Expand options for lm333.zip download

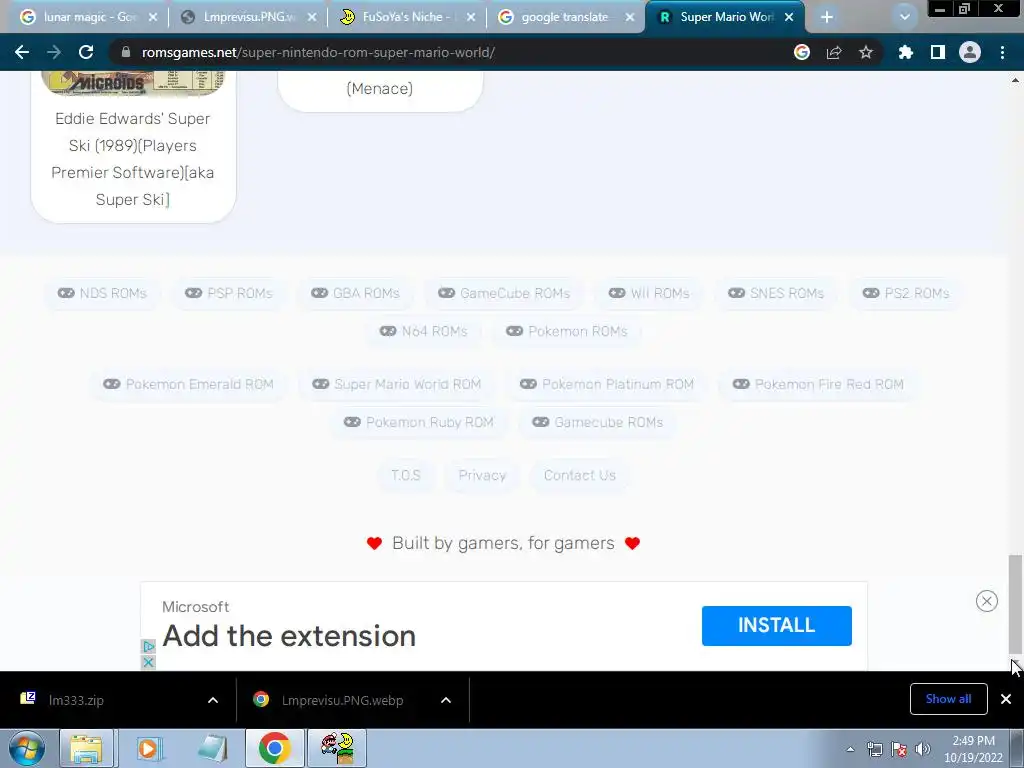click(x=213, y=700)
